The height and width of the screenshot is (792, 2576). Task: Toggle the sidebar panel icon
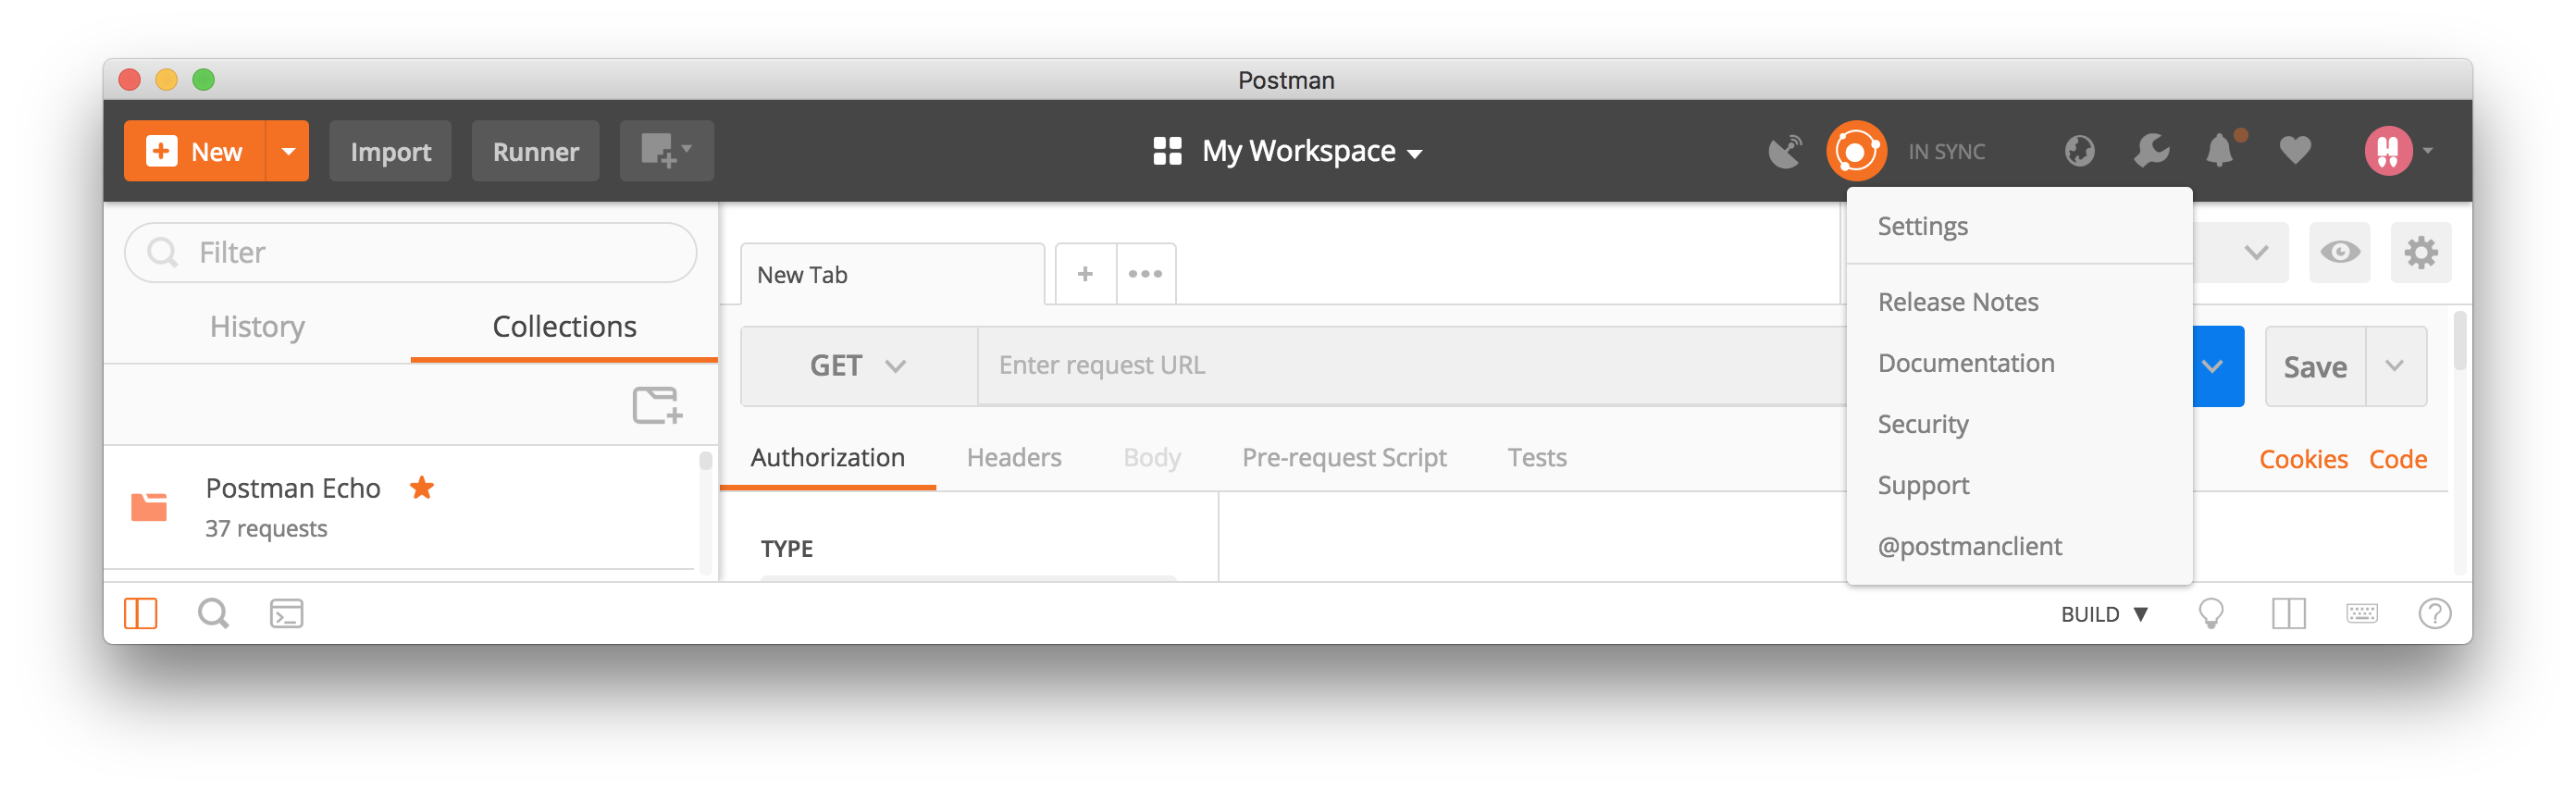pos(140,613)
